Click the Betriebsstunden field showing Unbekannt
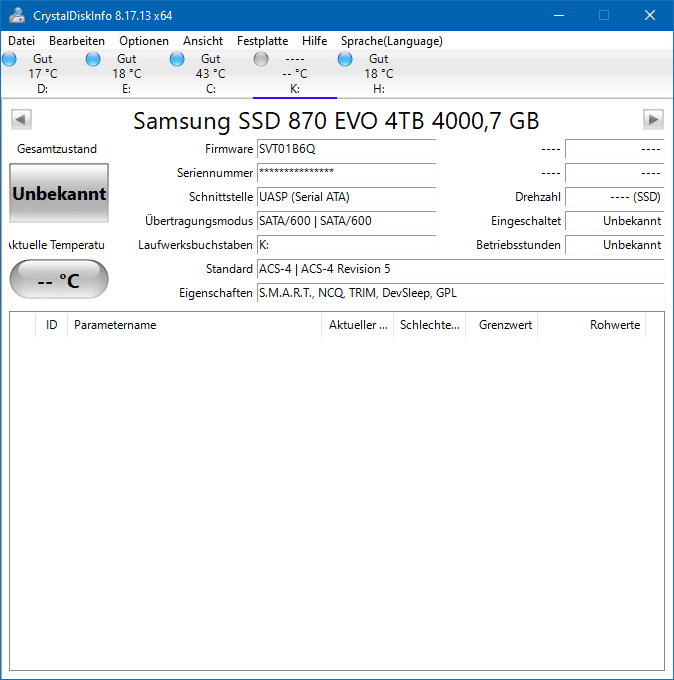This screenshot has width=674, height=680. click(615, 245)
